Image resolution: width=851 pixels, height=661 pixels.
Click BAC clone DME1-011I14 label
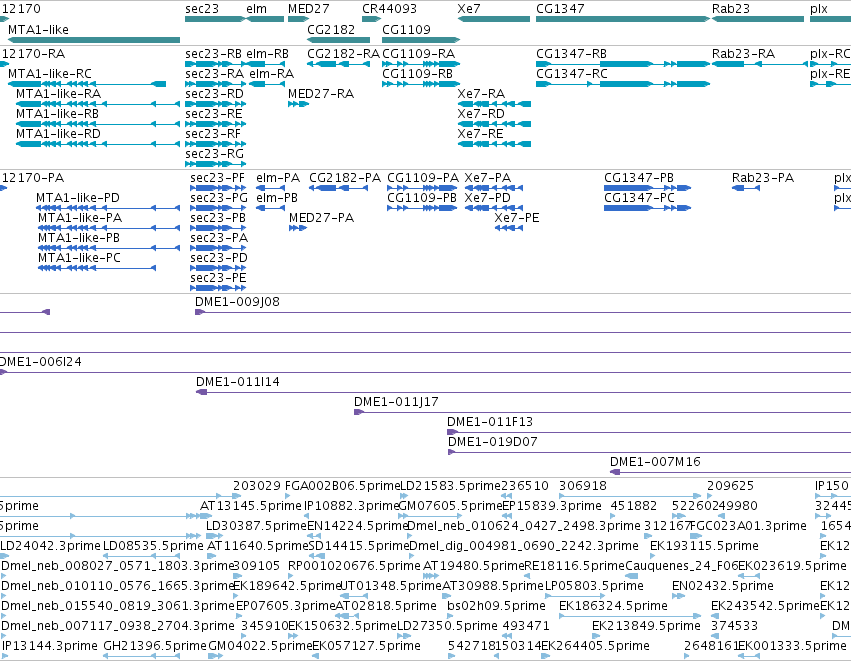pos(238,382)
